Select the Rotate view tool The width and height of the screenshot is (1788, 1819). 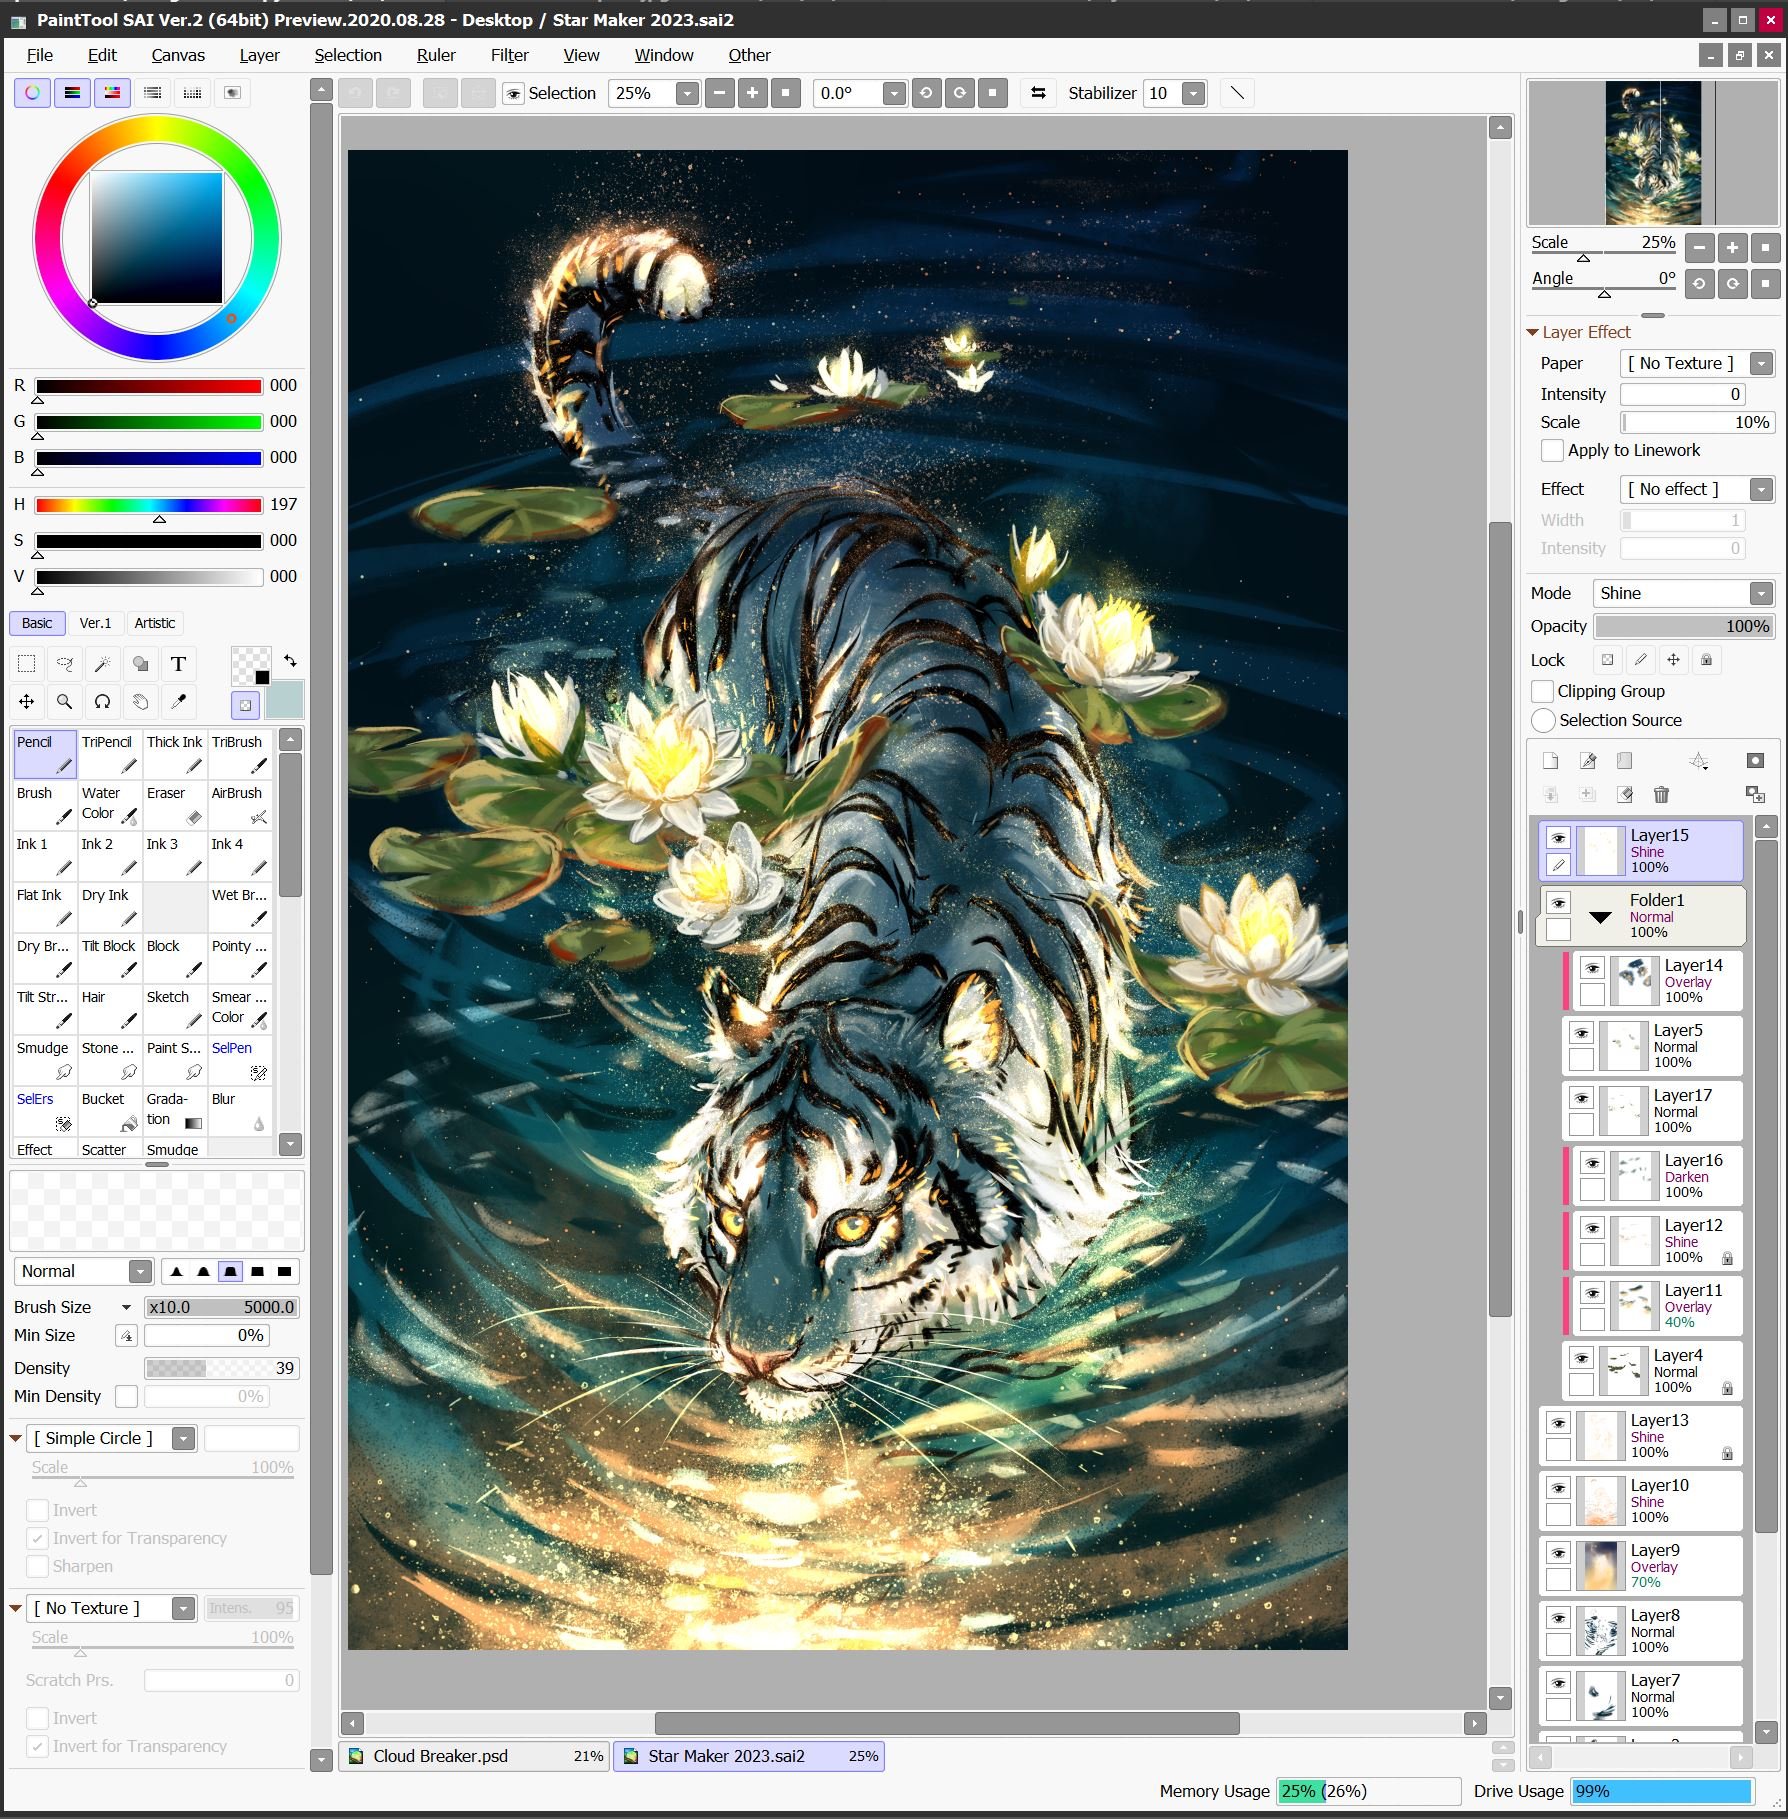(103, 702)
